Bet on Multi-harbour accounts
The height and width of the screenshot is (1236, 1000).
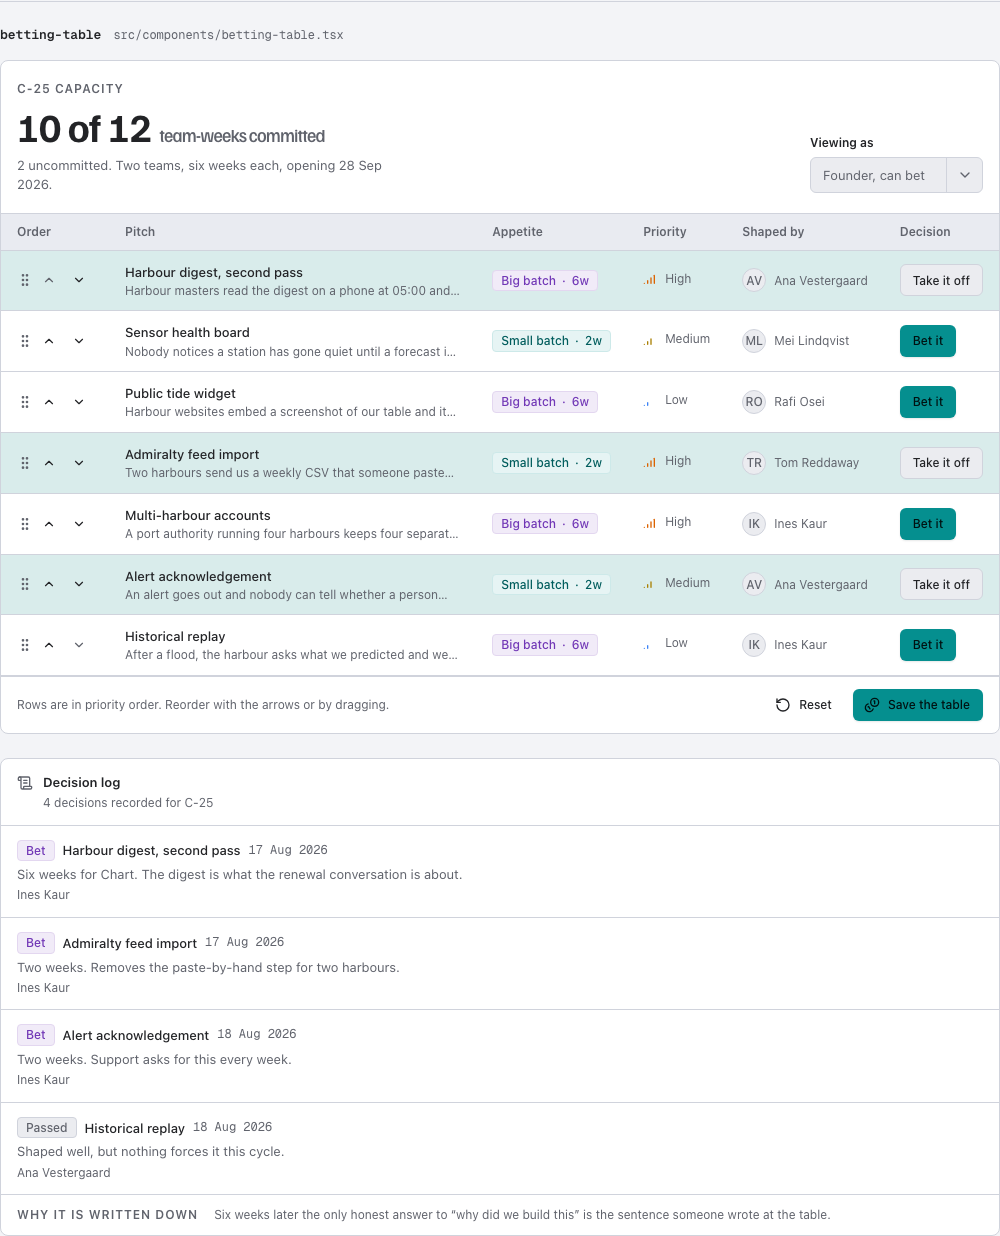coord(928,524)
